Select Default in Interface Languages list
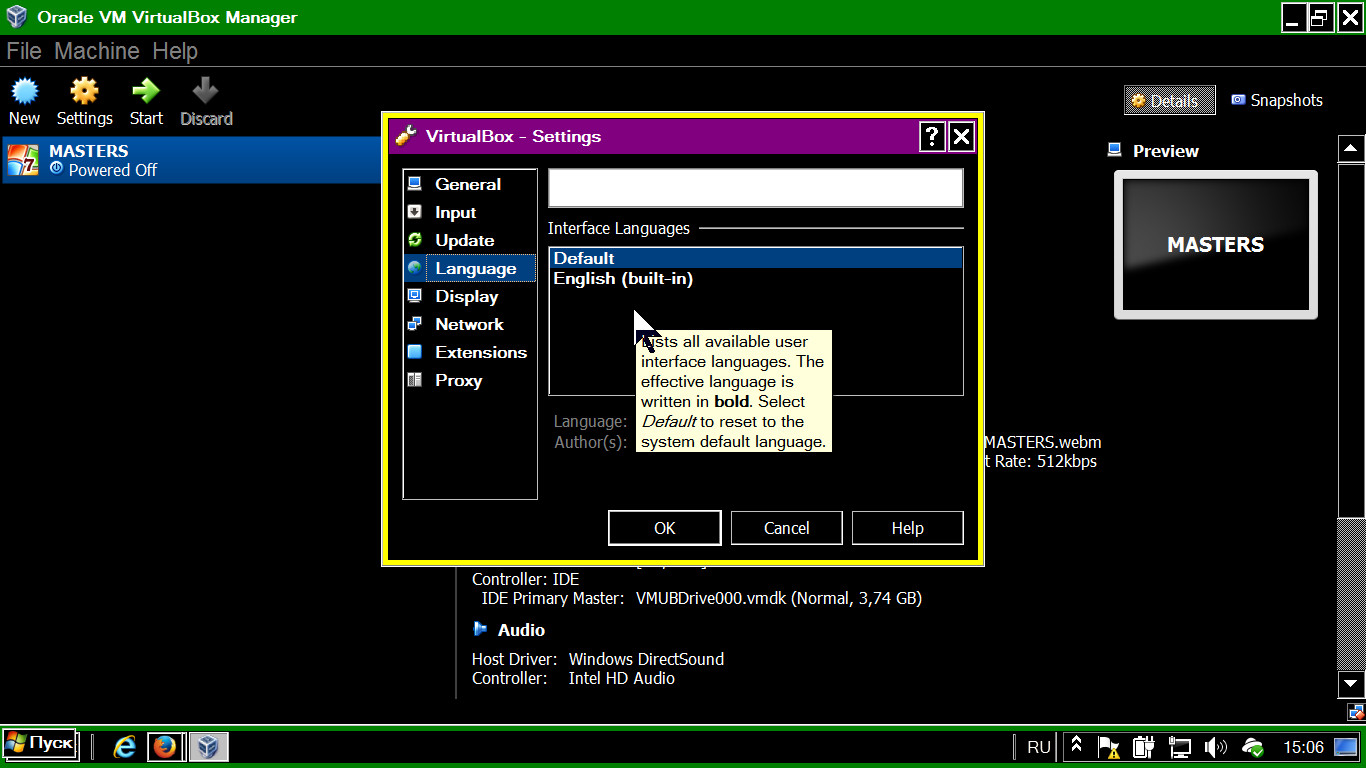1366x768 pixels. (x=755, y=258)
